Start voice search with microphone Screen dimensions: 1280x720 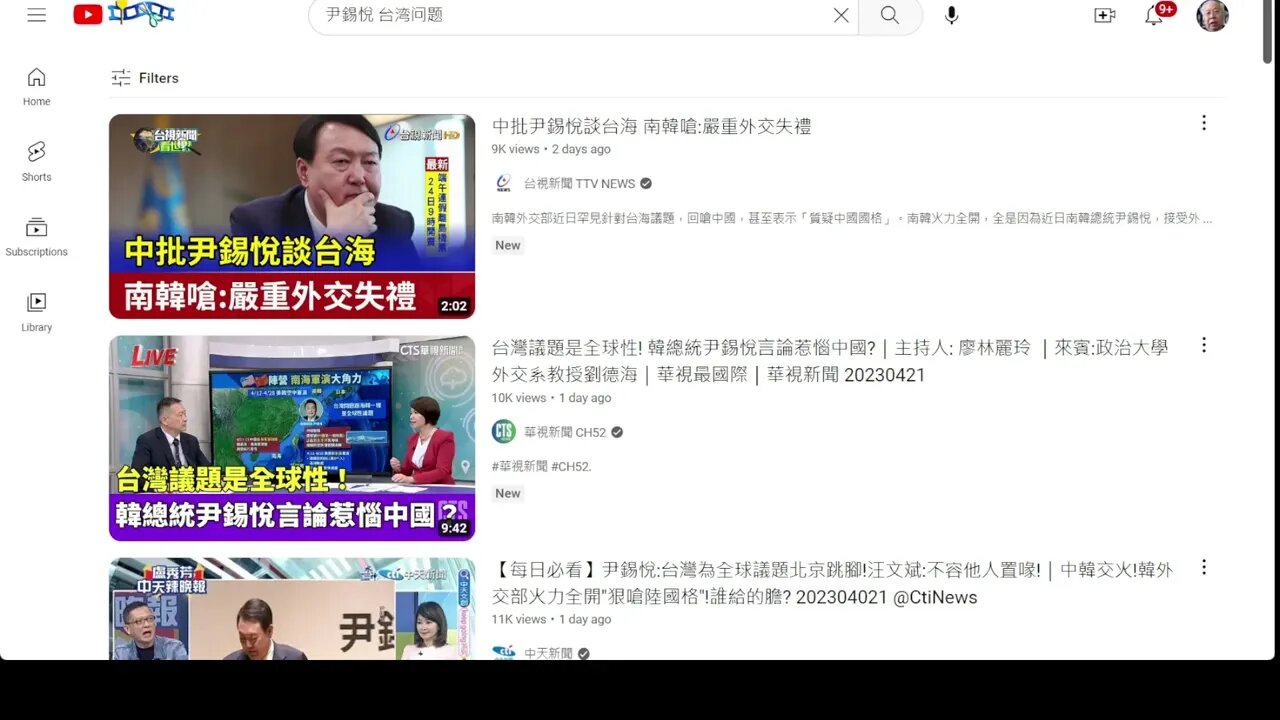[951, 15]
